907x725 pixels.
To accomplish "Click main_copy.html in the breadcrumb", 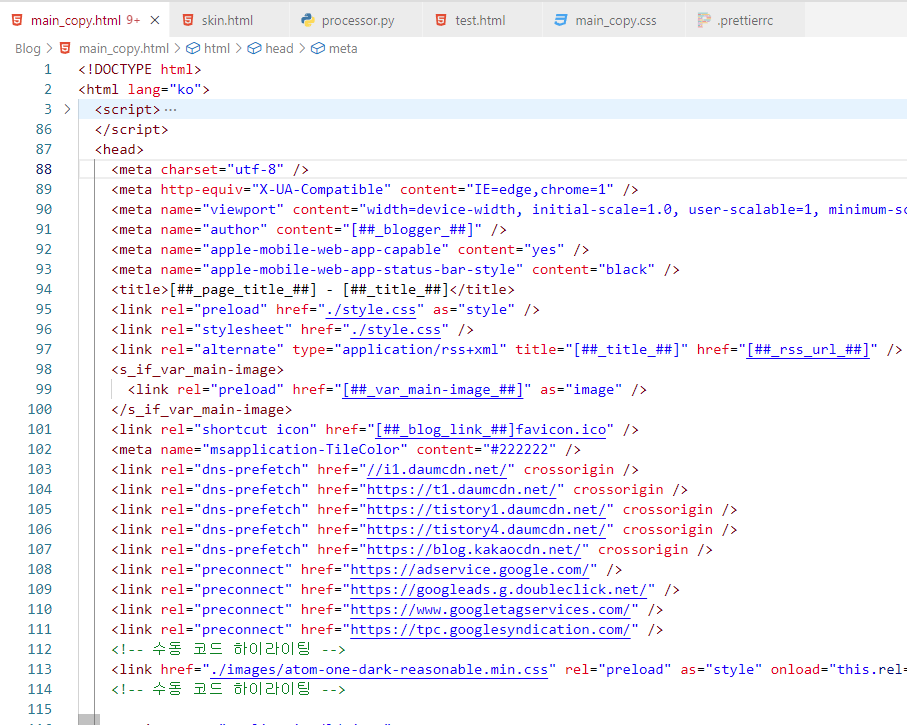I will (124, 49).
